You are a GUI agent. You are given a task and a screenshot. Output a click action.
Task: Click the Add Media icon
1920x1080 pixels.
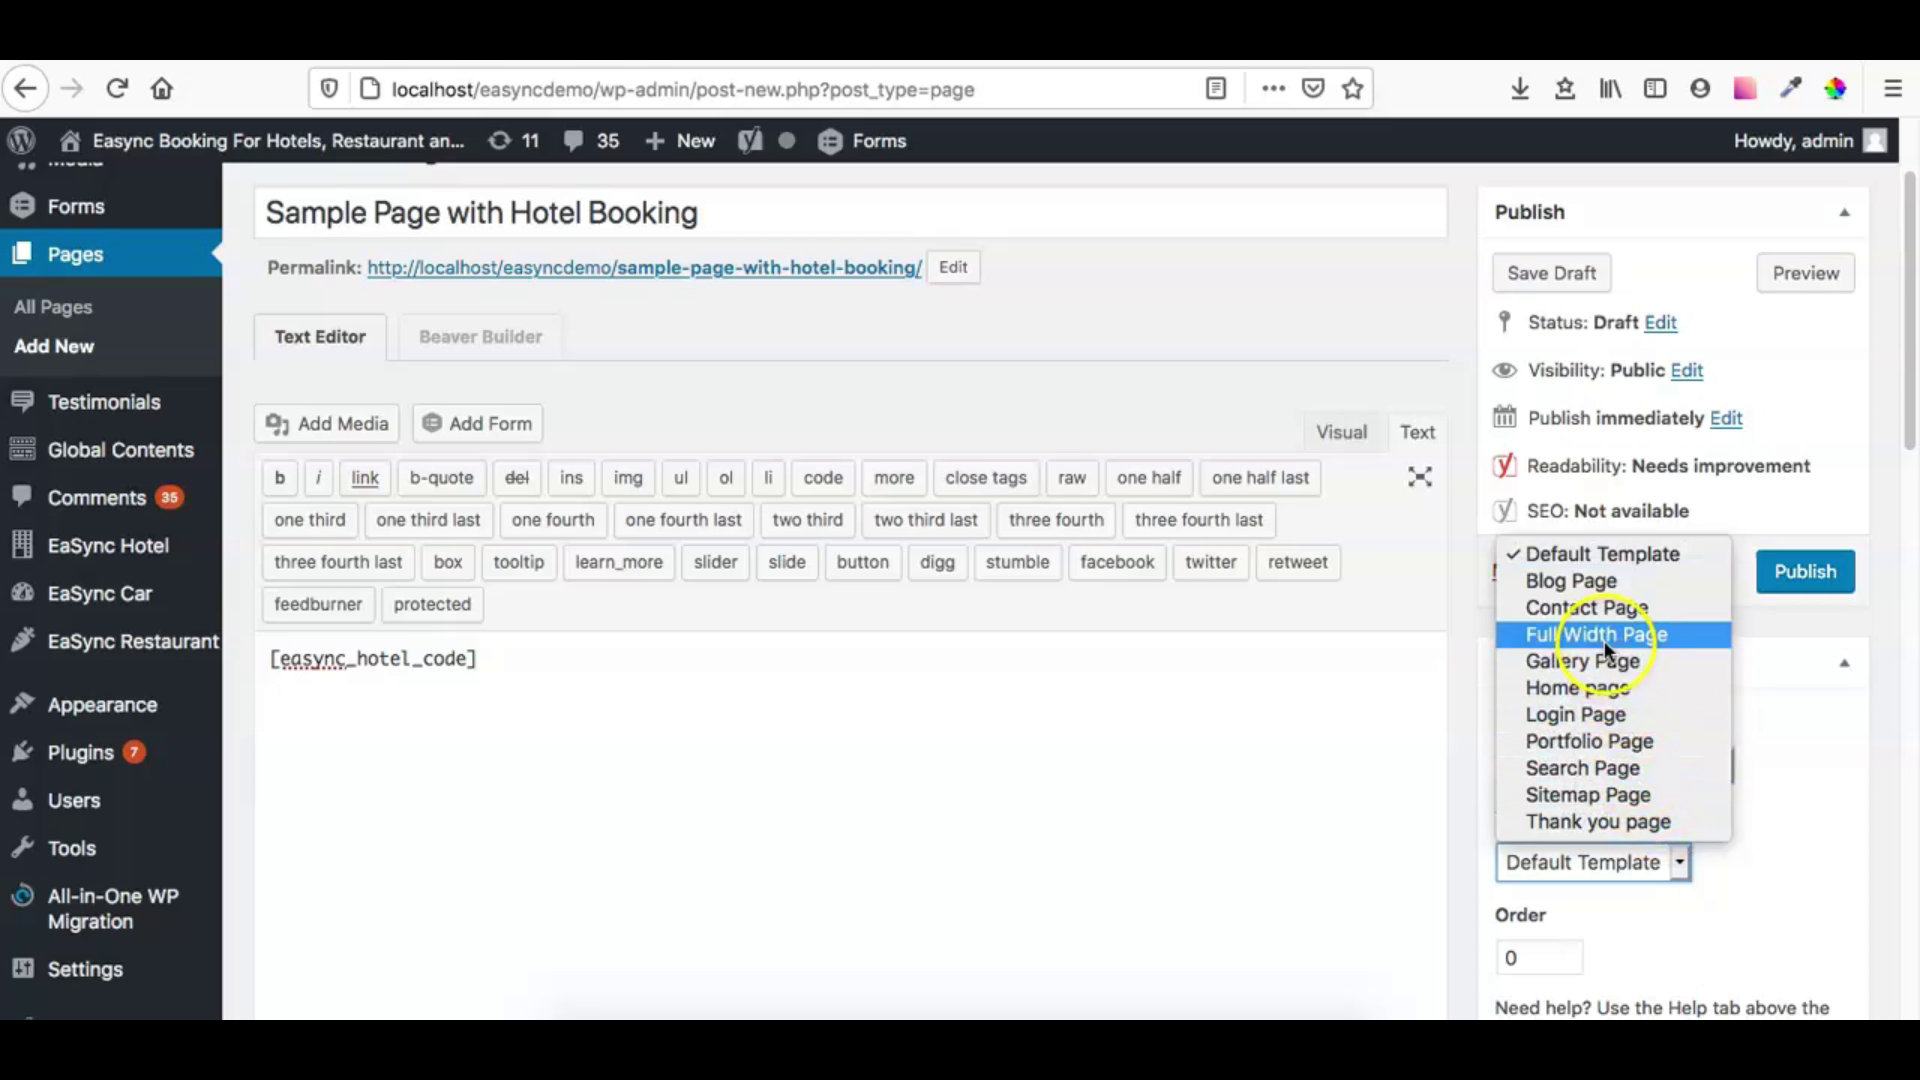click(277, 423)
